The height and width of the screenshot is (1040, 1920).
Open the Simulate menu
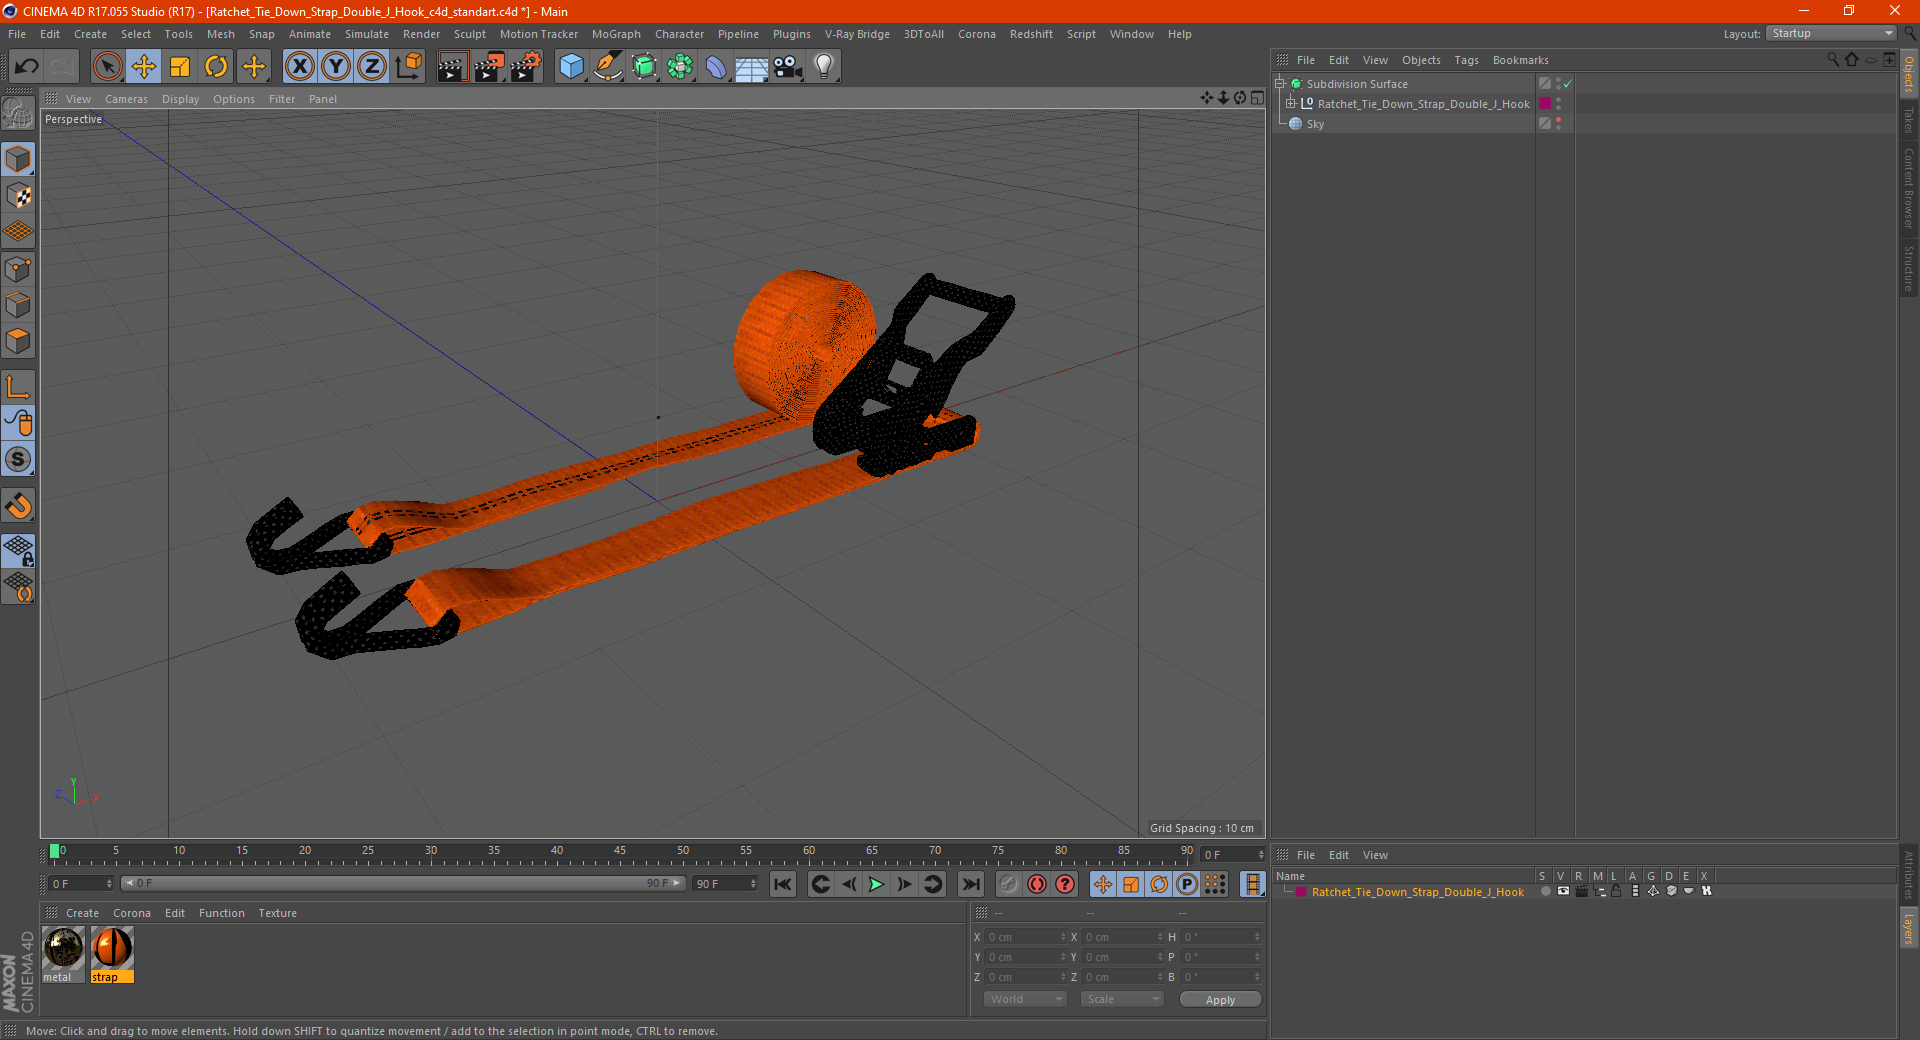[367, 34]
